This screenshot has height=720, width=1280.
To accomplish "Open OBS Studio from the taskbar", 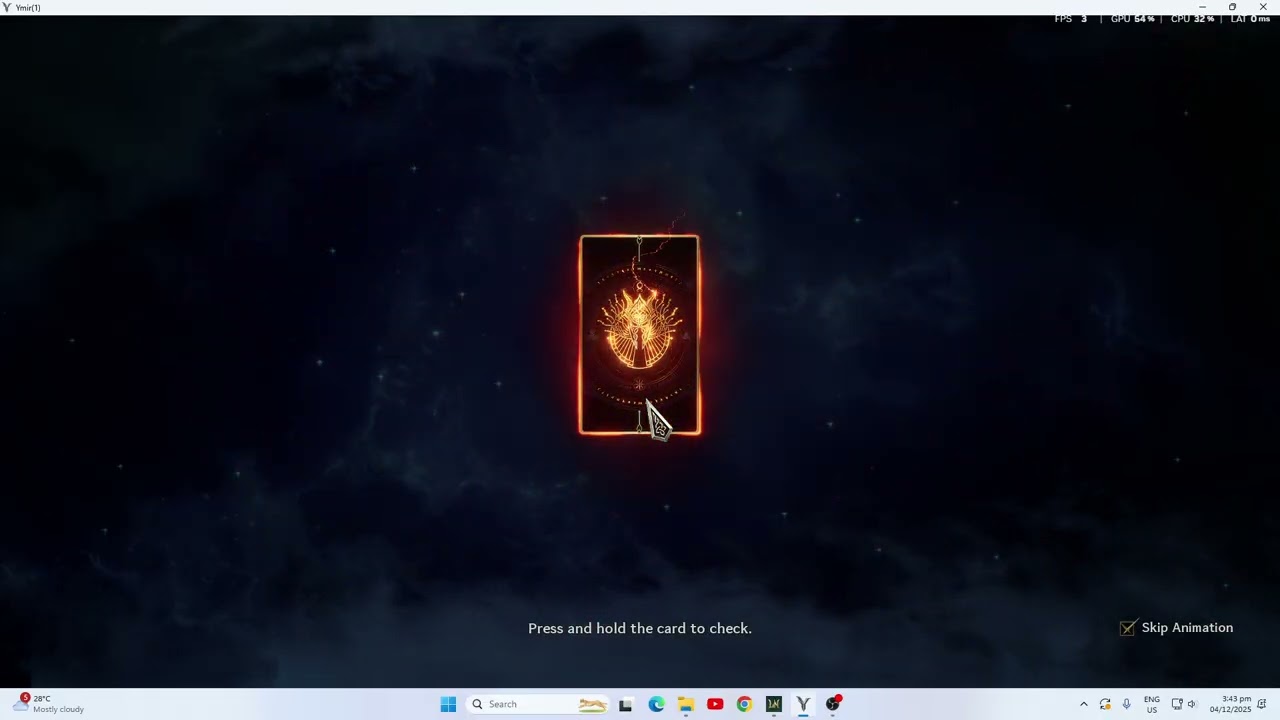I will point(833,704).
